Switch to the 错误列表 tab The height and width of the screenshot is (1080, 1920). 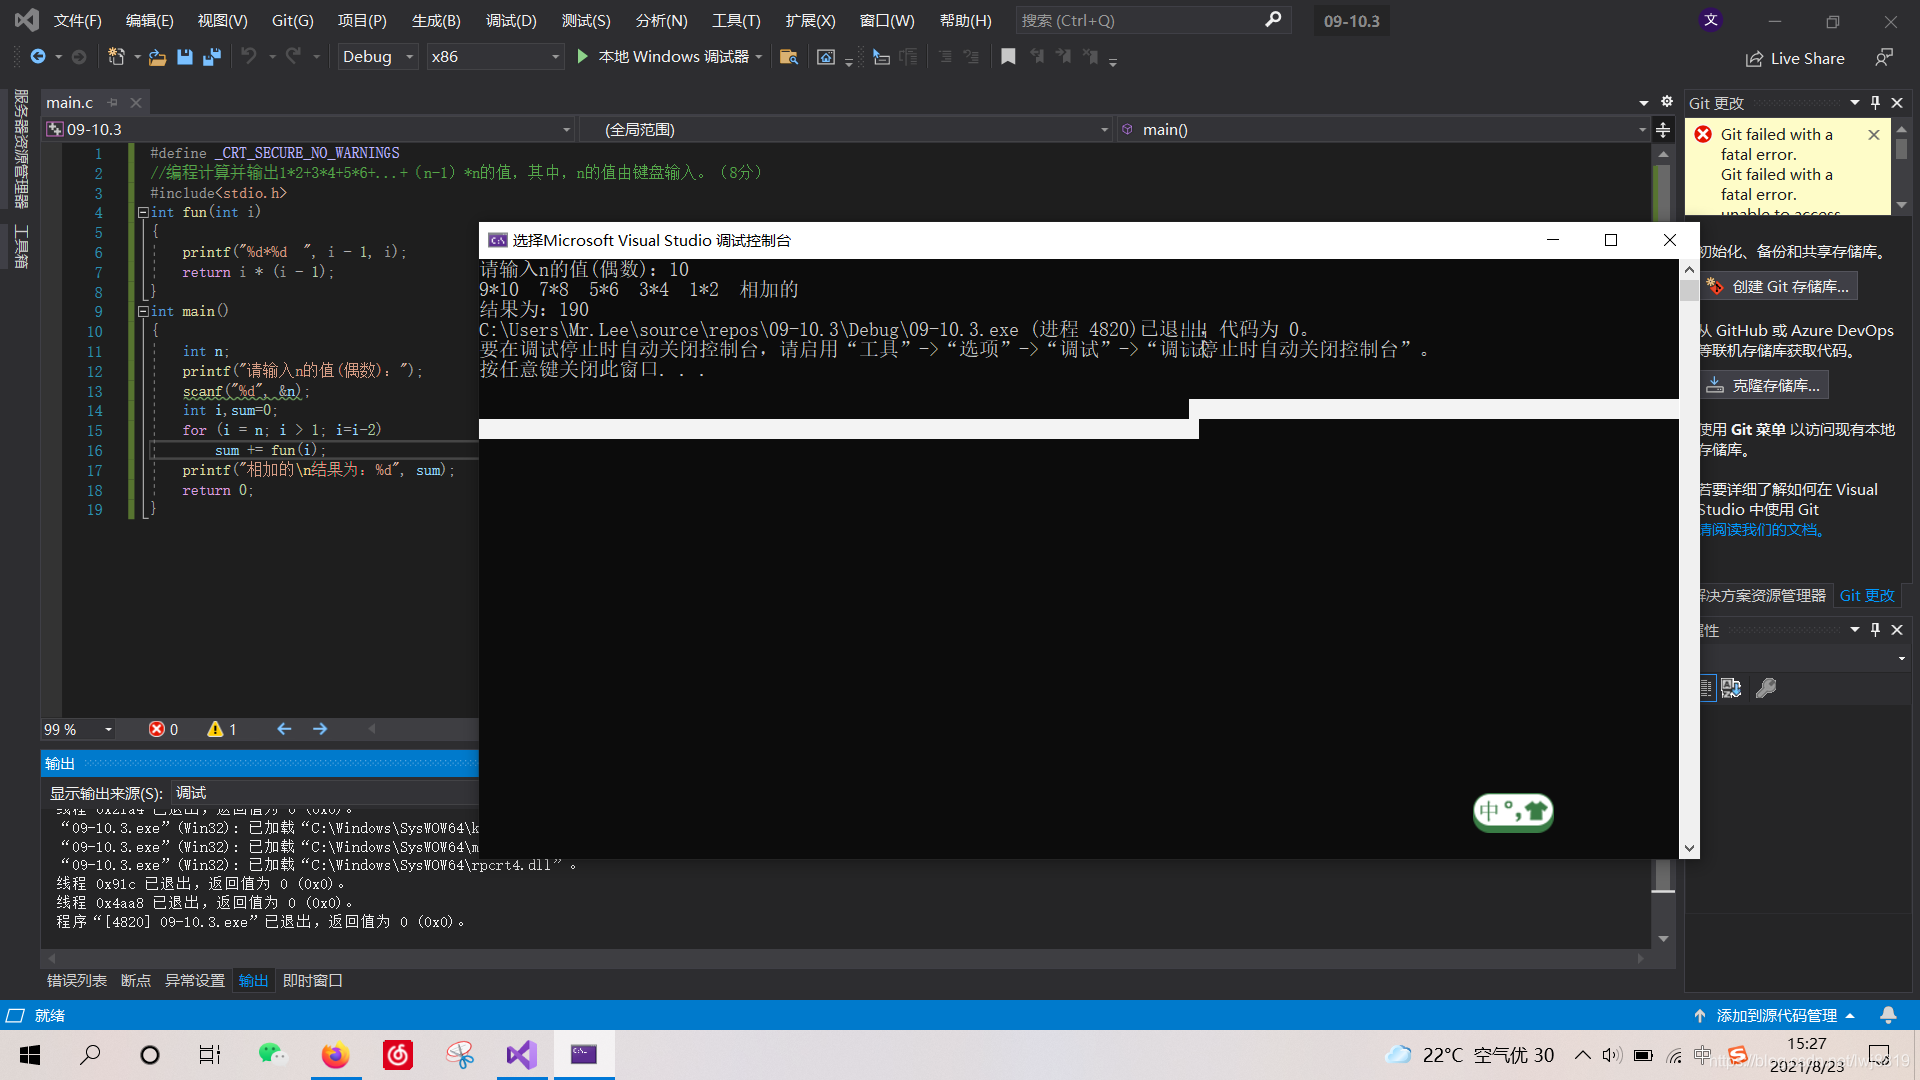pos(77,980)
